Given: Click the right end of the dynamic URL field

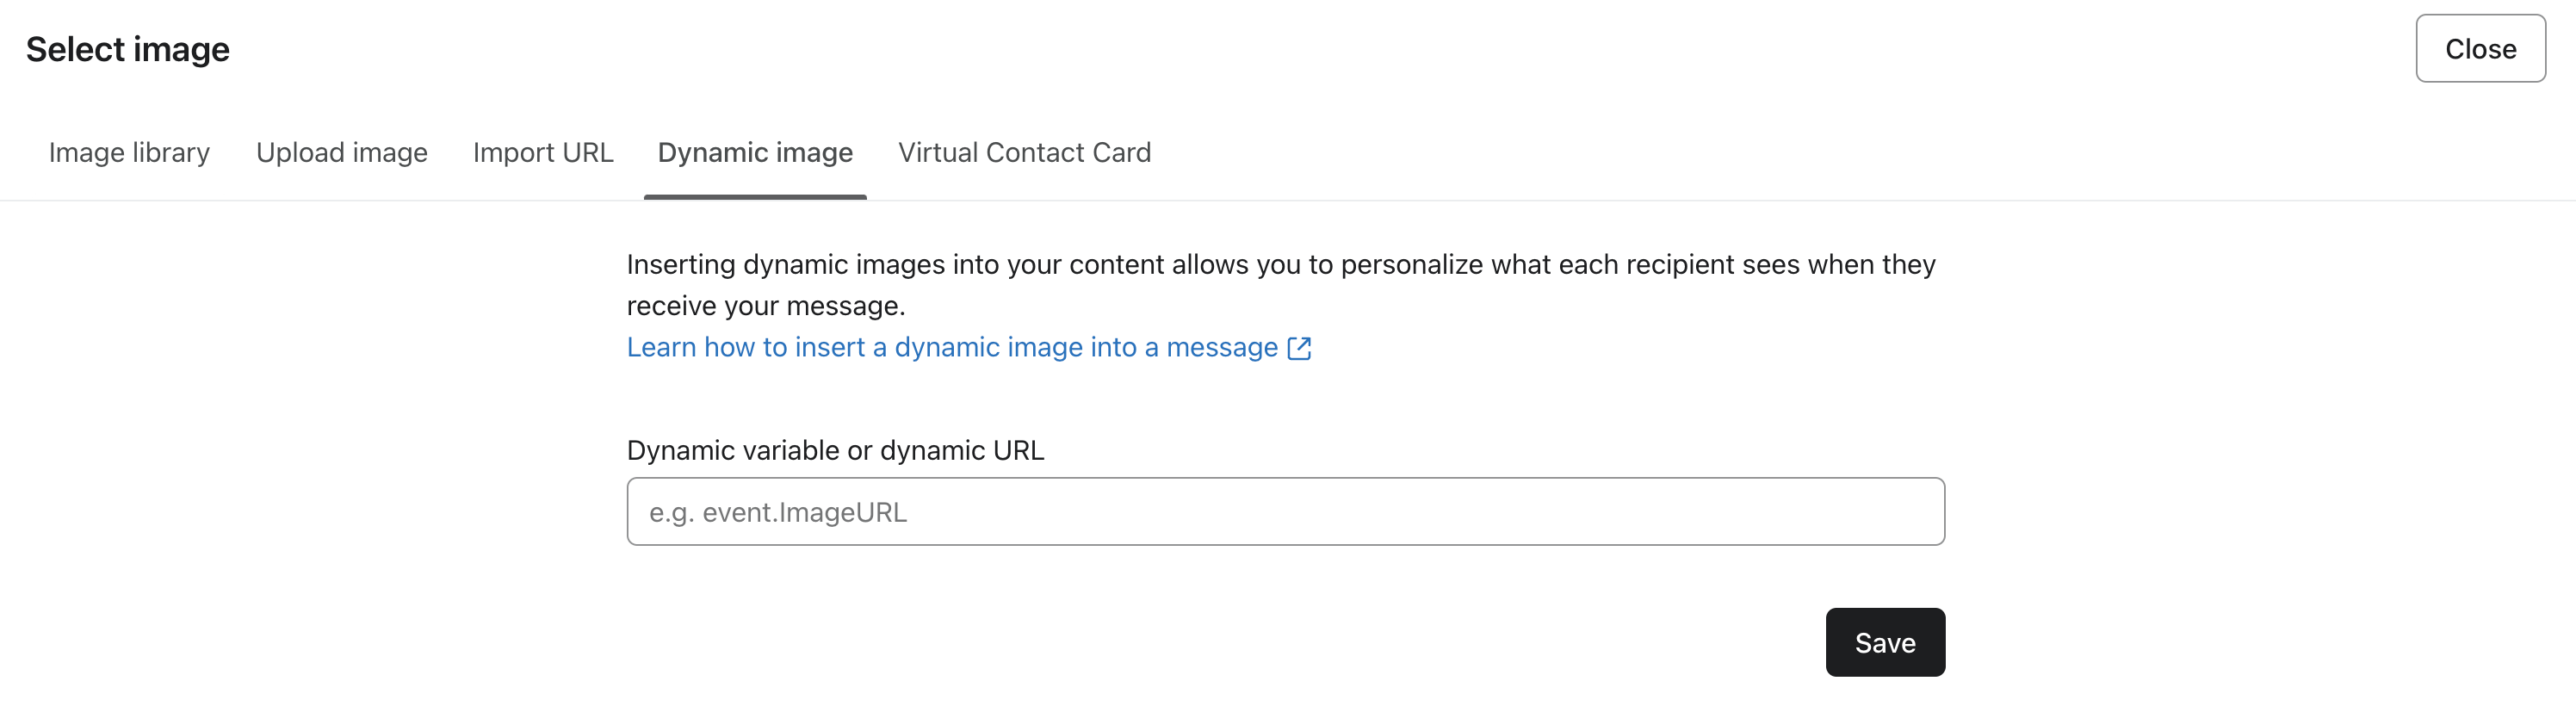Looking at the screenshot, I should (1900, 512).
